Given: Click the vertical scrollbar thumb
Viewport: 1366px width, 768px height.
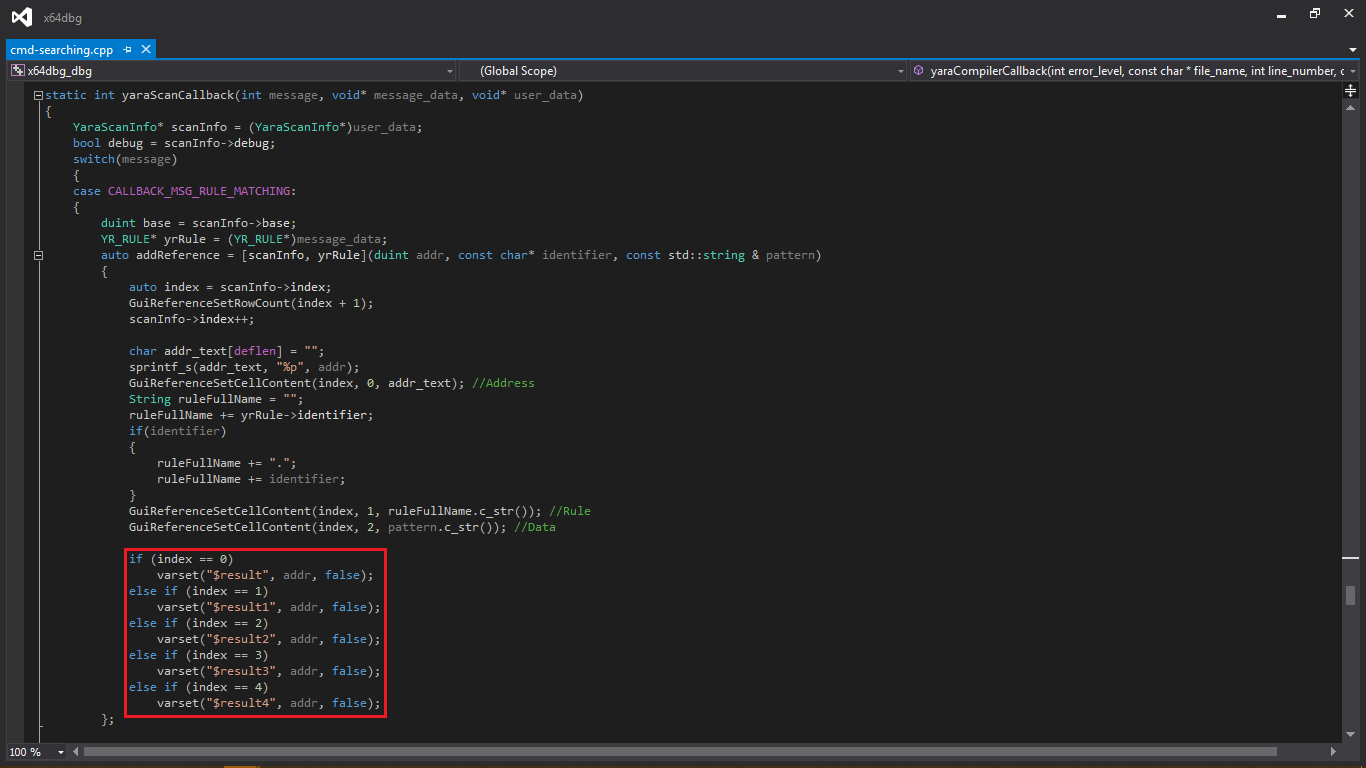Looking at the screenshot, I should point(1350,595).
